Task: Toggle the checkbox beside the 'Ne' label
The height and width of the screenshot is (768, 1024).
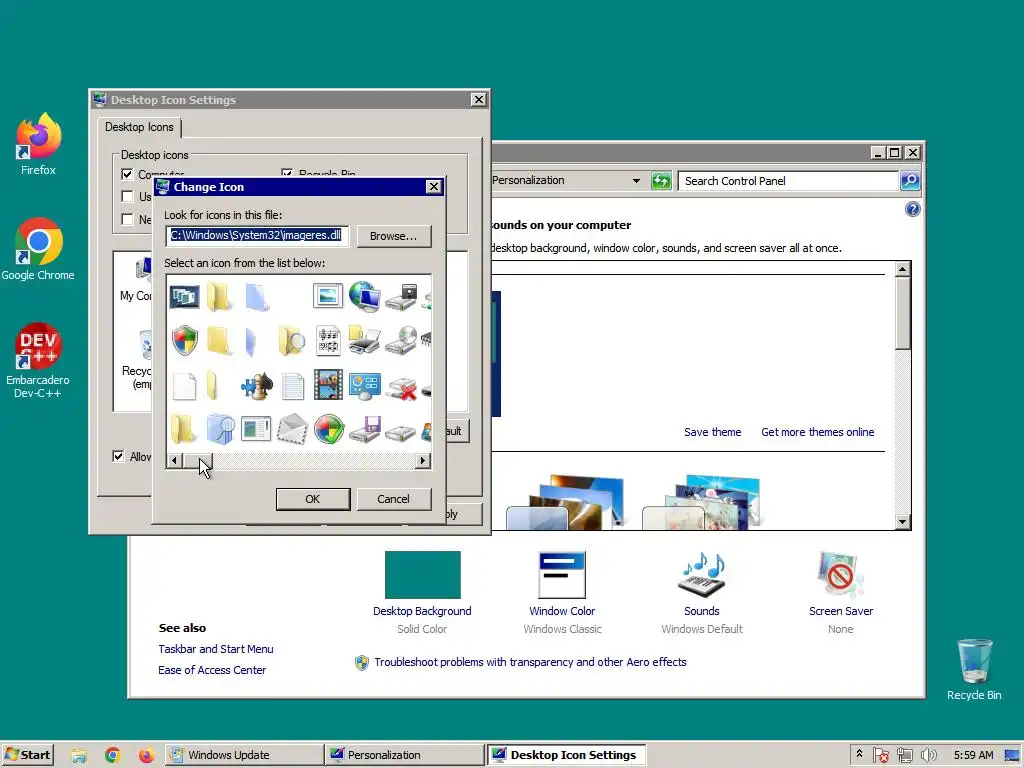Action: pyautogui.click(x=127, y=219)
